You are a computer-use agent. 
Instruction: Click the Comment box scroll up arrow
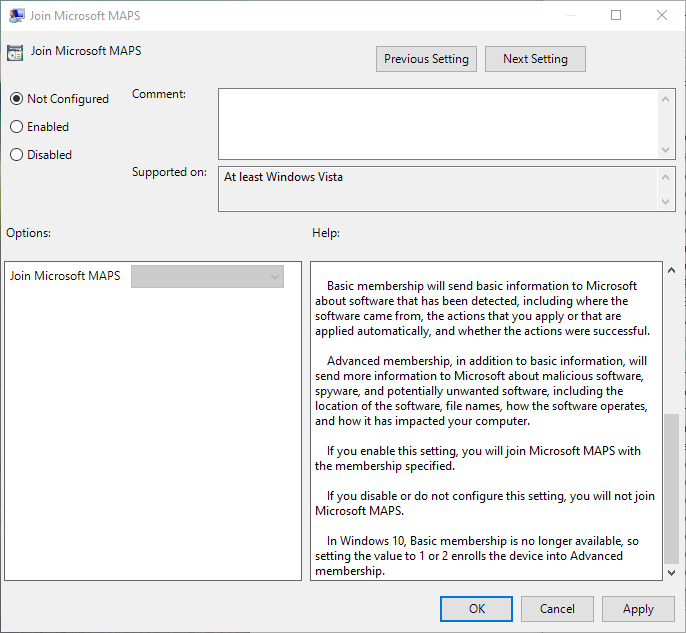[667, 98]
